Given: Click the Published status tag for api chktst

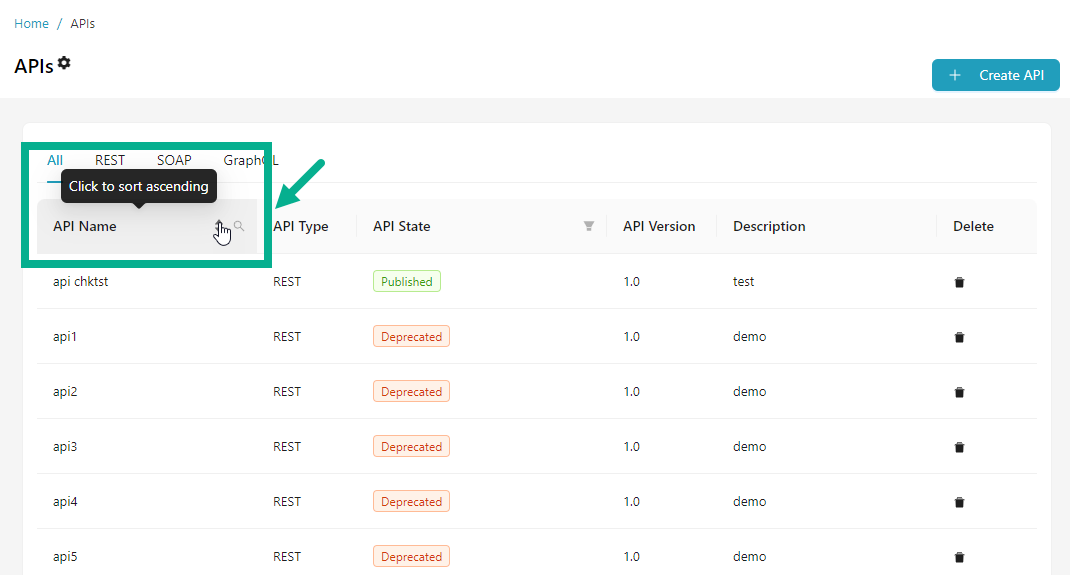Looking at the screenshot, I should point(406,282).
